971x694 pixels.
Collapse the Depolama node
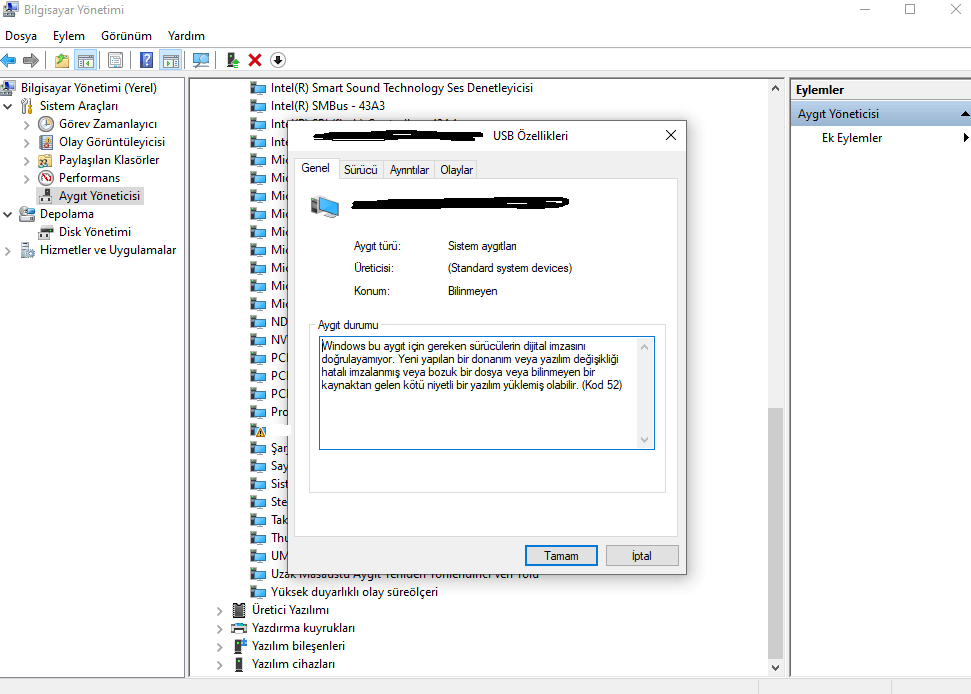(x=7, y=214)
